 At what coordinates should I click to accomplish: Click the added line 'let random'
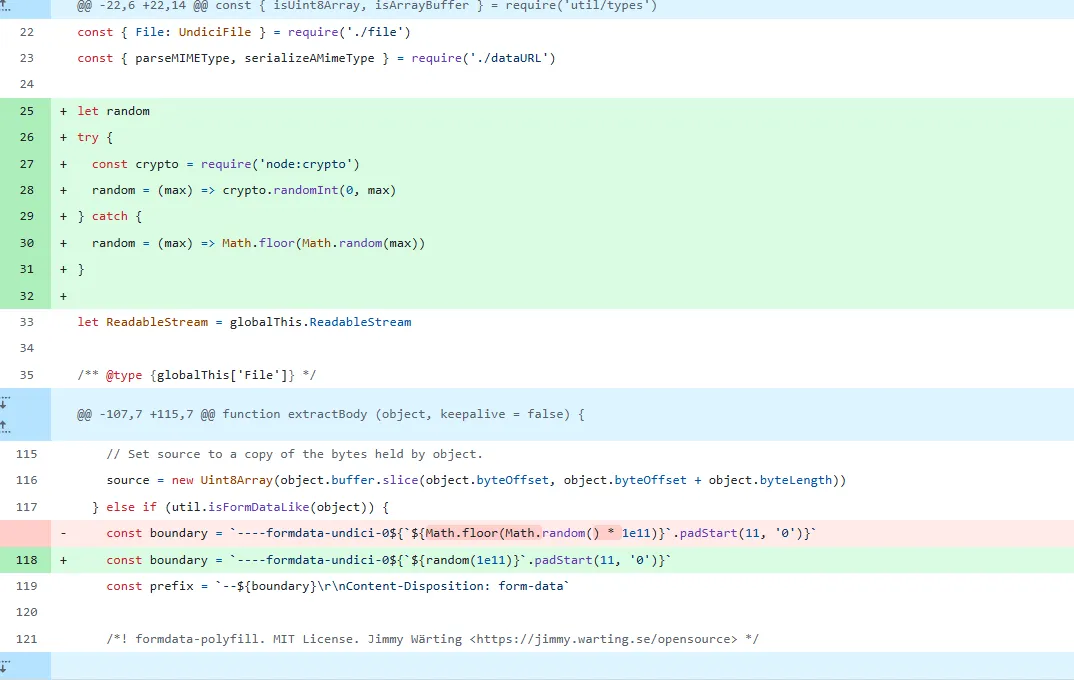pos(113,111)
